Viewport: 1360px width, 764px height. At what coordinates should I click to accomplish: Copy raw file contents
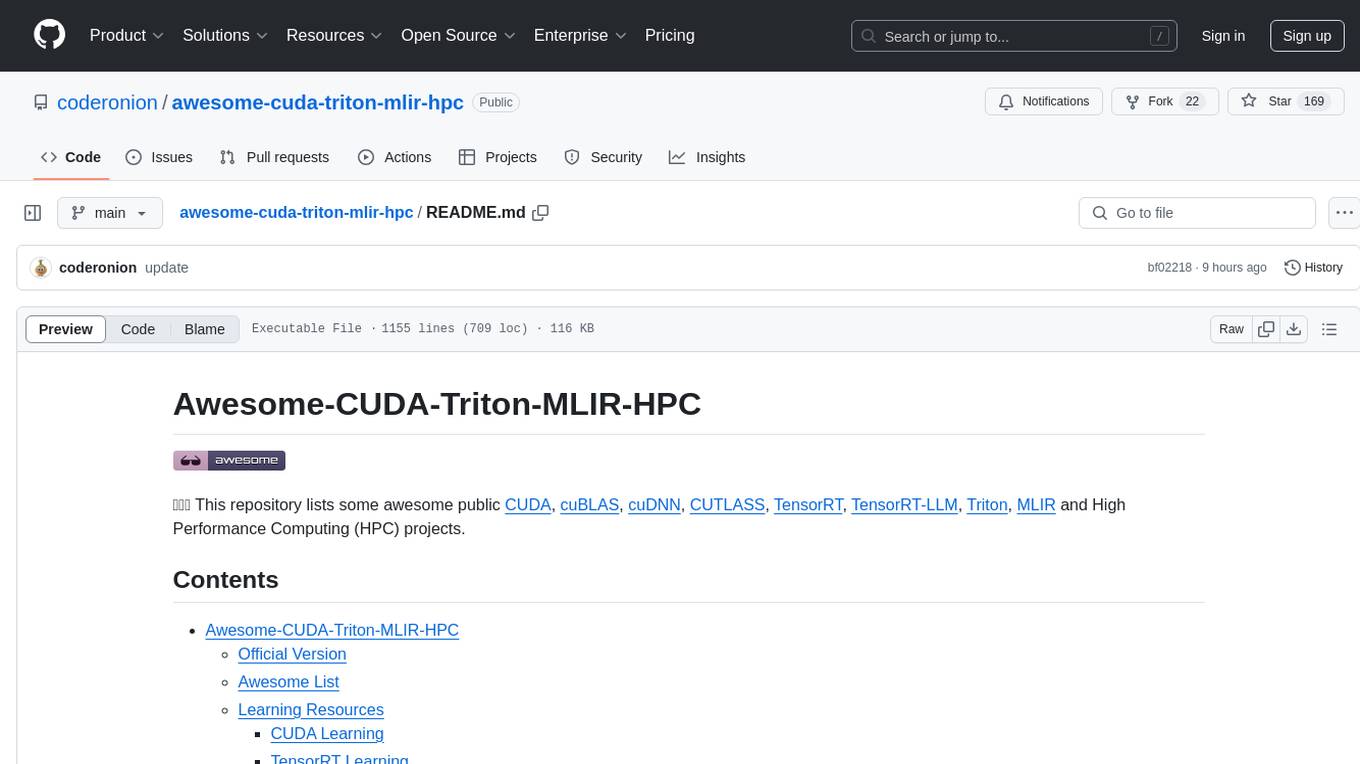[1266, 329]
